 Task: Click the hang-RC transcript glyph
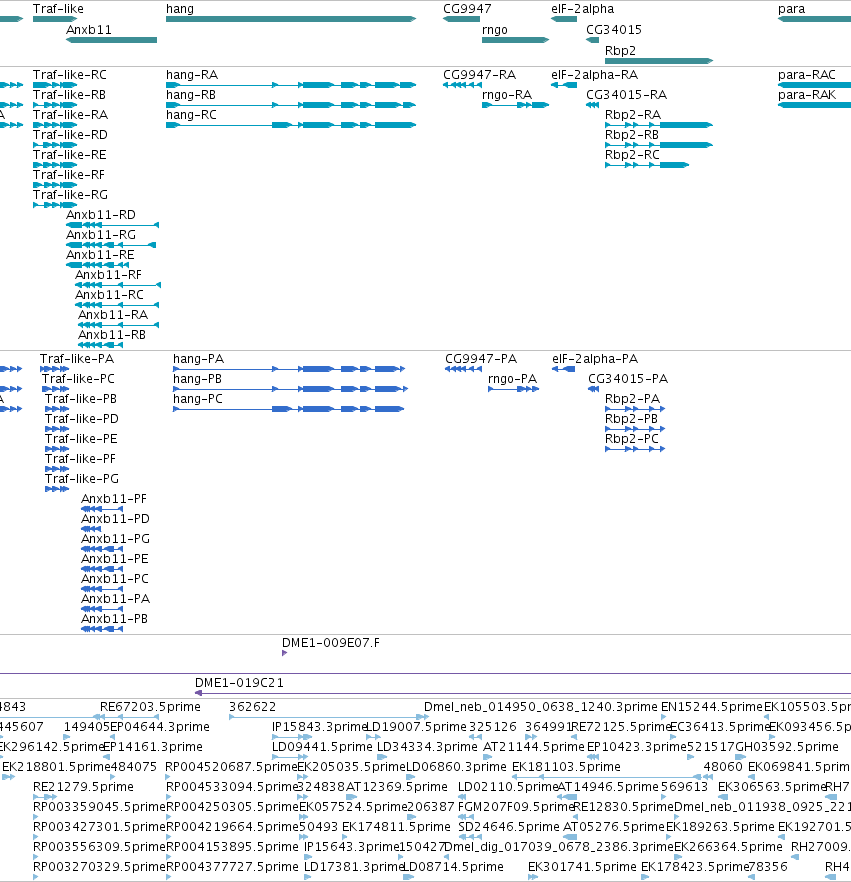(291, 125)
